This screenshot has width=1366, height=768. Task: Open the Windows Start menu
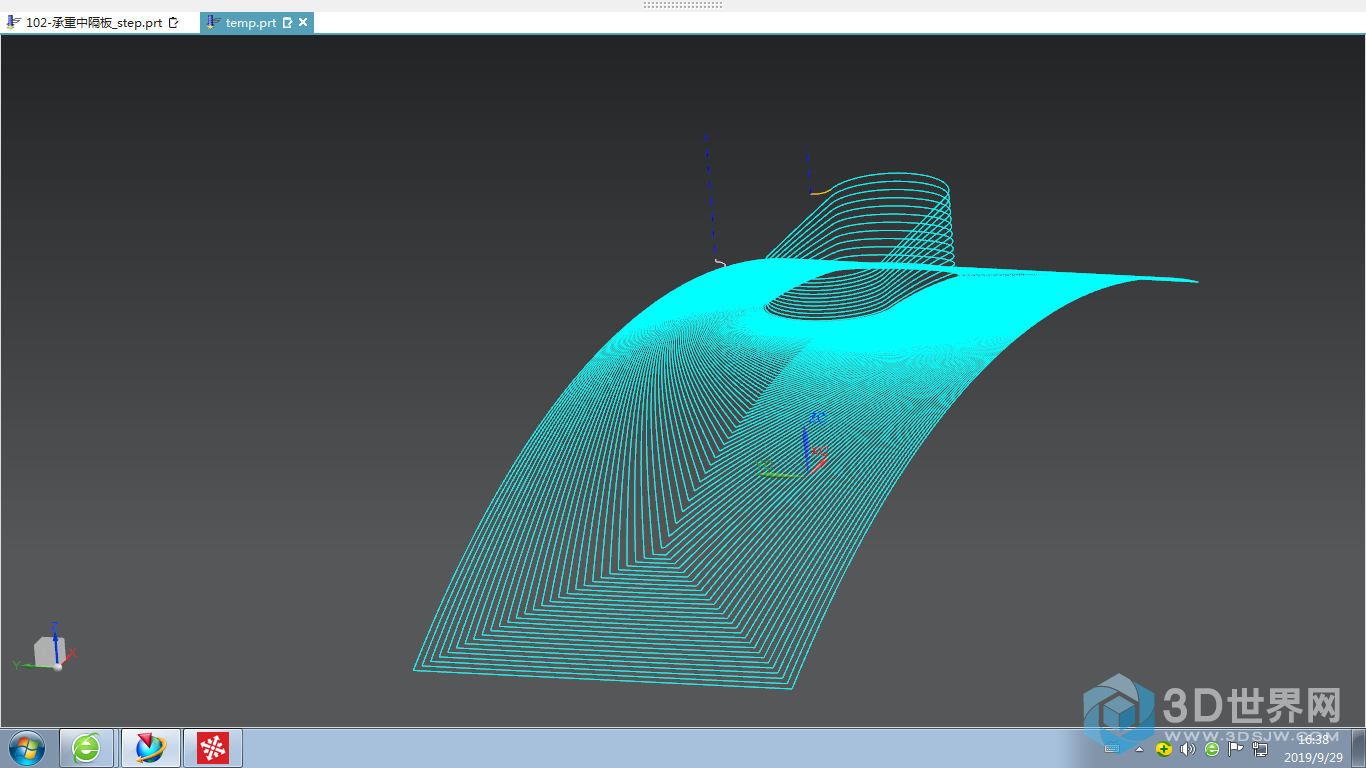27,747
